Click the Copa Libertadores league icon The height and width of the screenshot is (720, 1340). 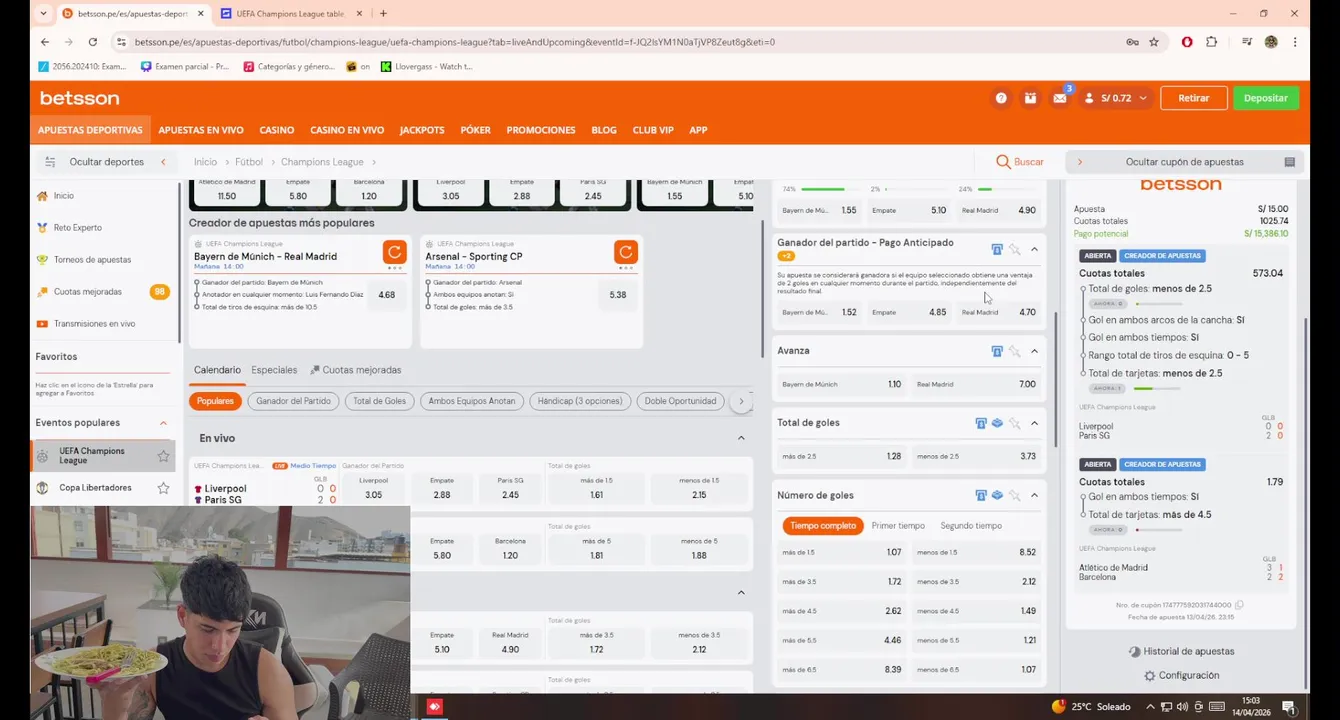pos(42,488)
